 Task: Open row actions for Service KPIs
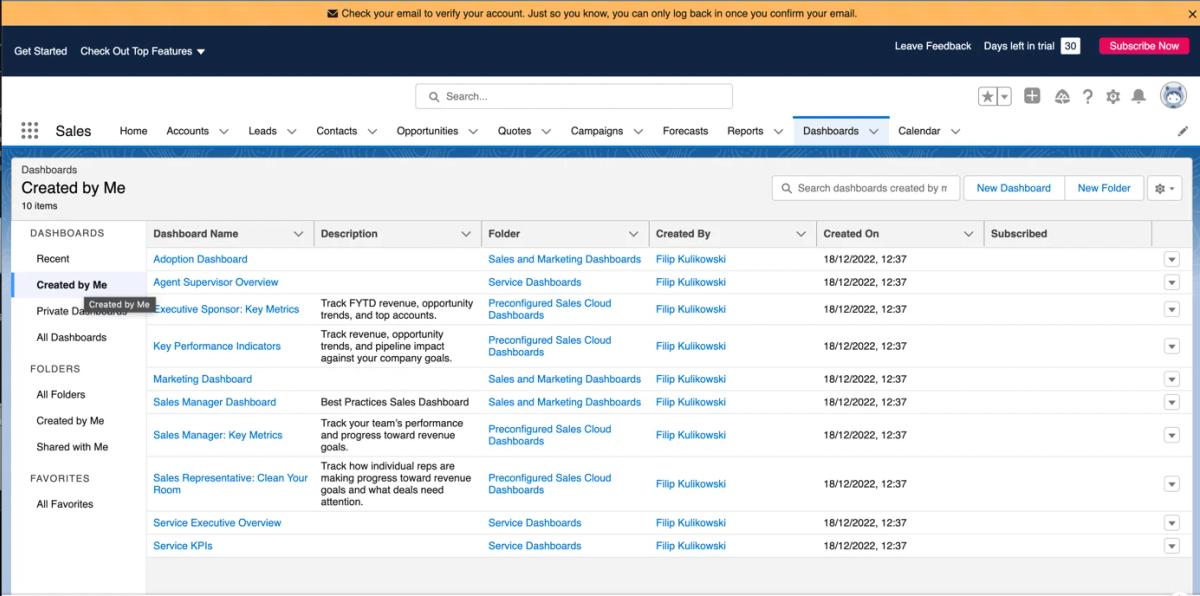click(1172, 547)
